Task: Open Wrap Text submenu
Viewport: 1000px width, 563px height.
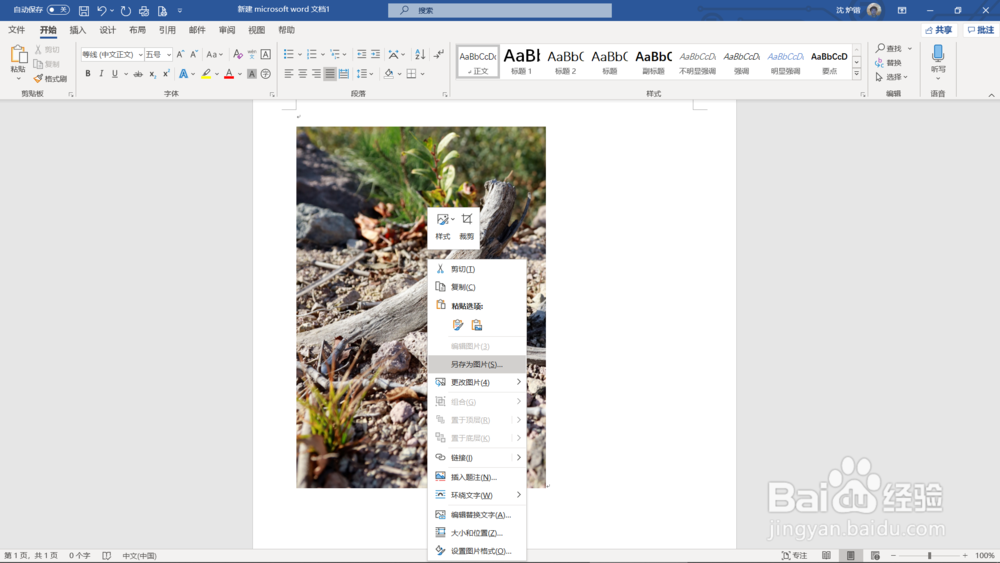Action: pyautogui.click(x=477, y=495)
